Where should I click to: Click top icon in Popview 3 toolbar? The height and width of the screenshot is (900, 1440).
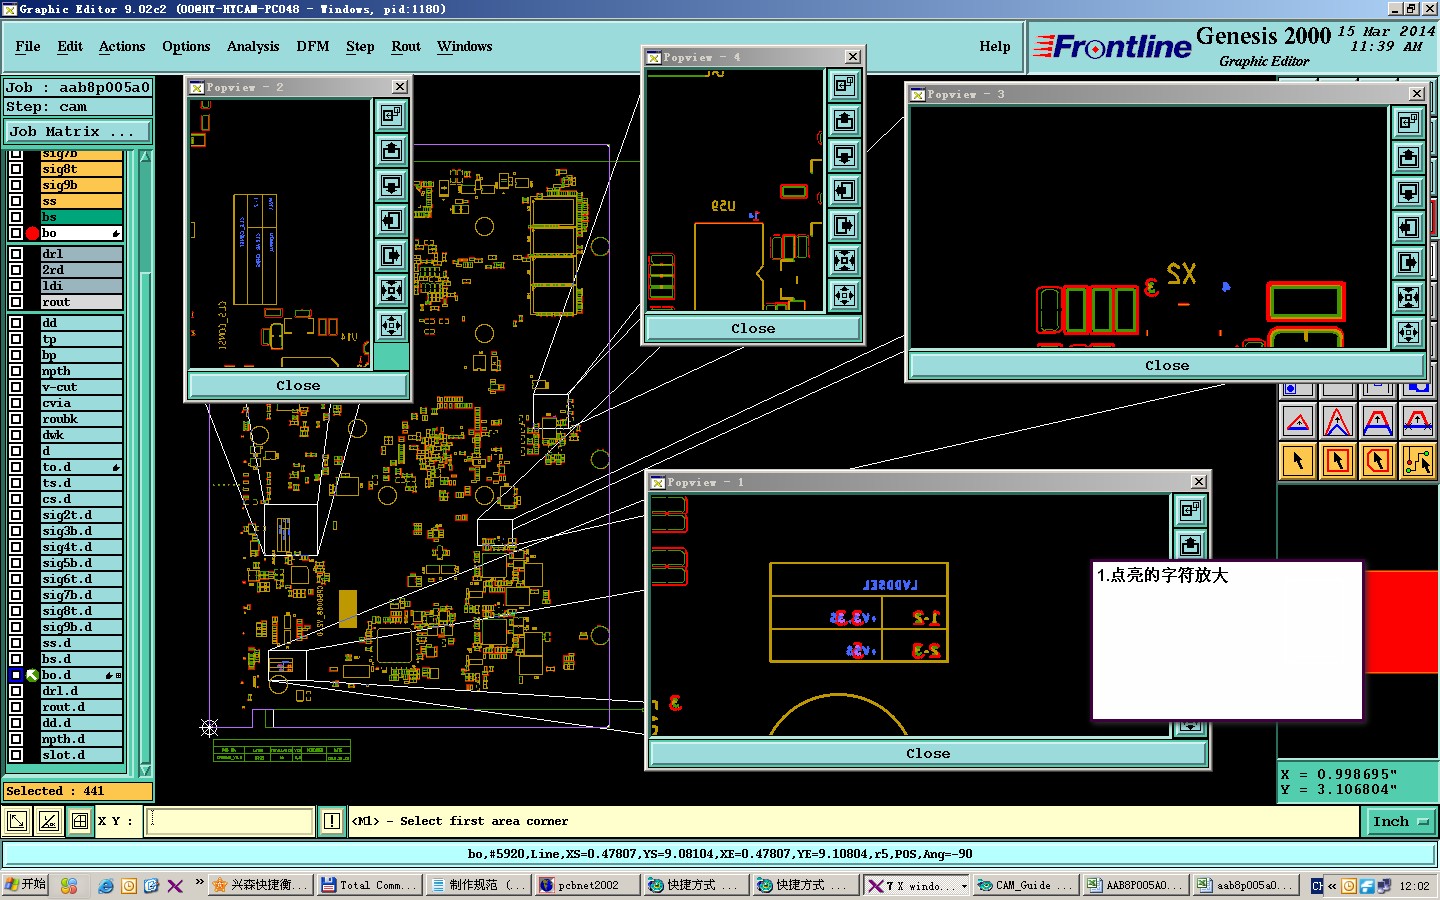1409,123
